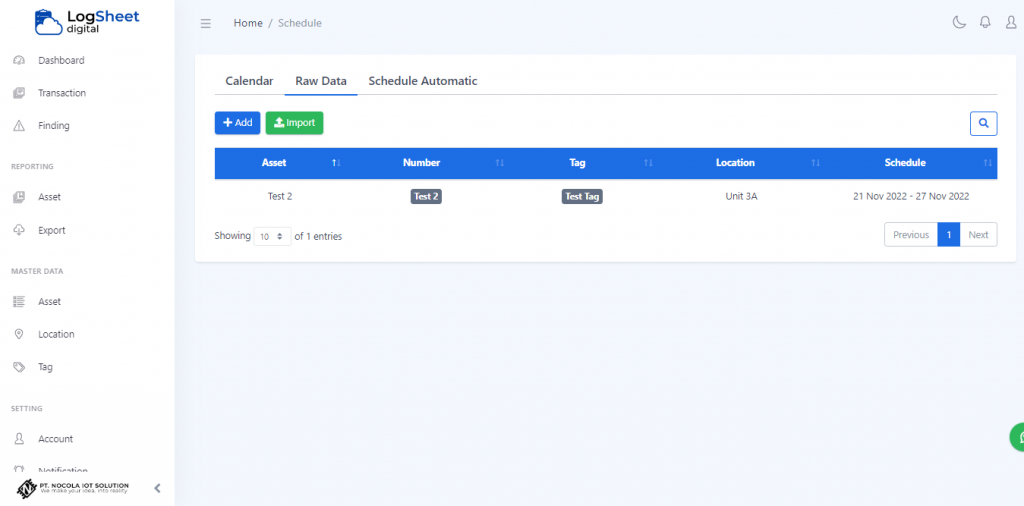Click the Transaction sidebar icon
The width and height of the screenshot is (1024, 506).
pyautogui.click(x=19, y=93)
